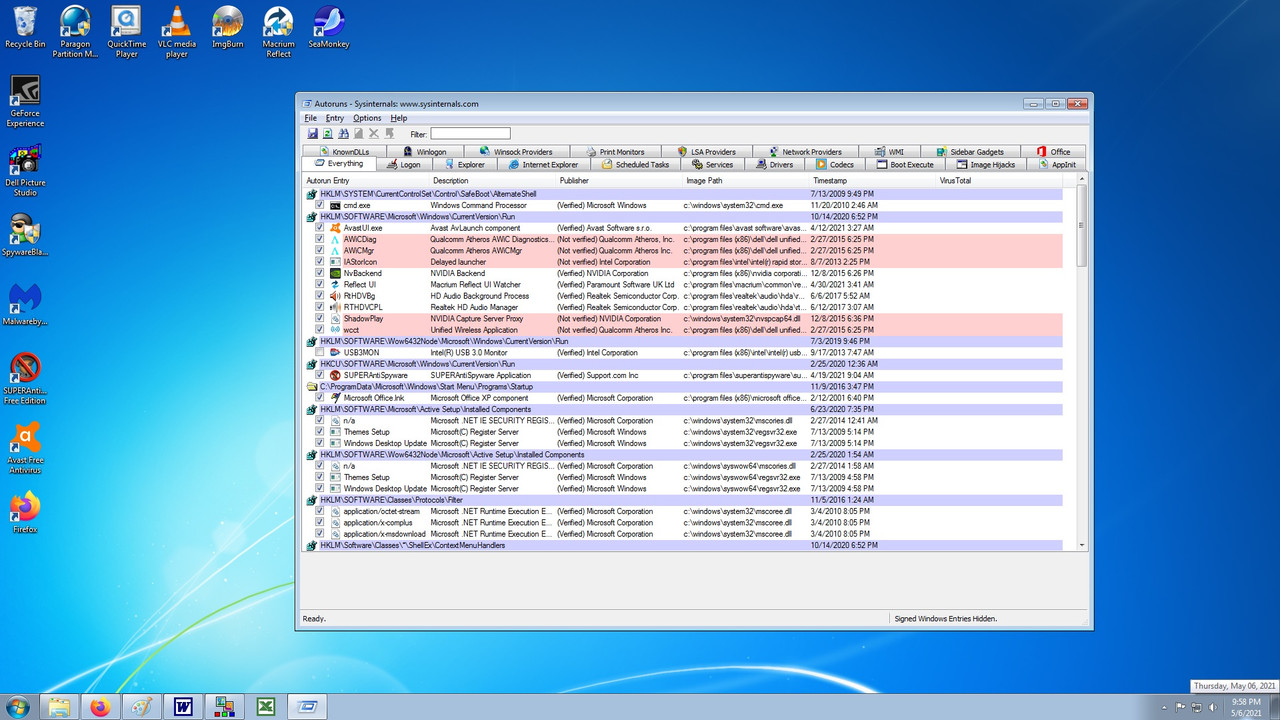Click inside the Filter text box
The height and width of the screenshot is (720, 1280).
click(x=470, y=133)
